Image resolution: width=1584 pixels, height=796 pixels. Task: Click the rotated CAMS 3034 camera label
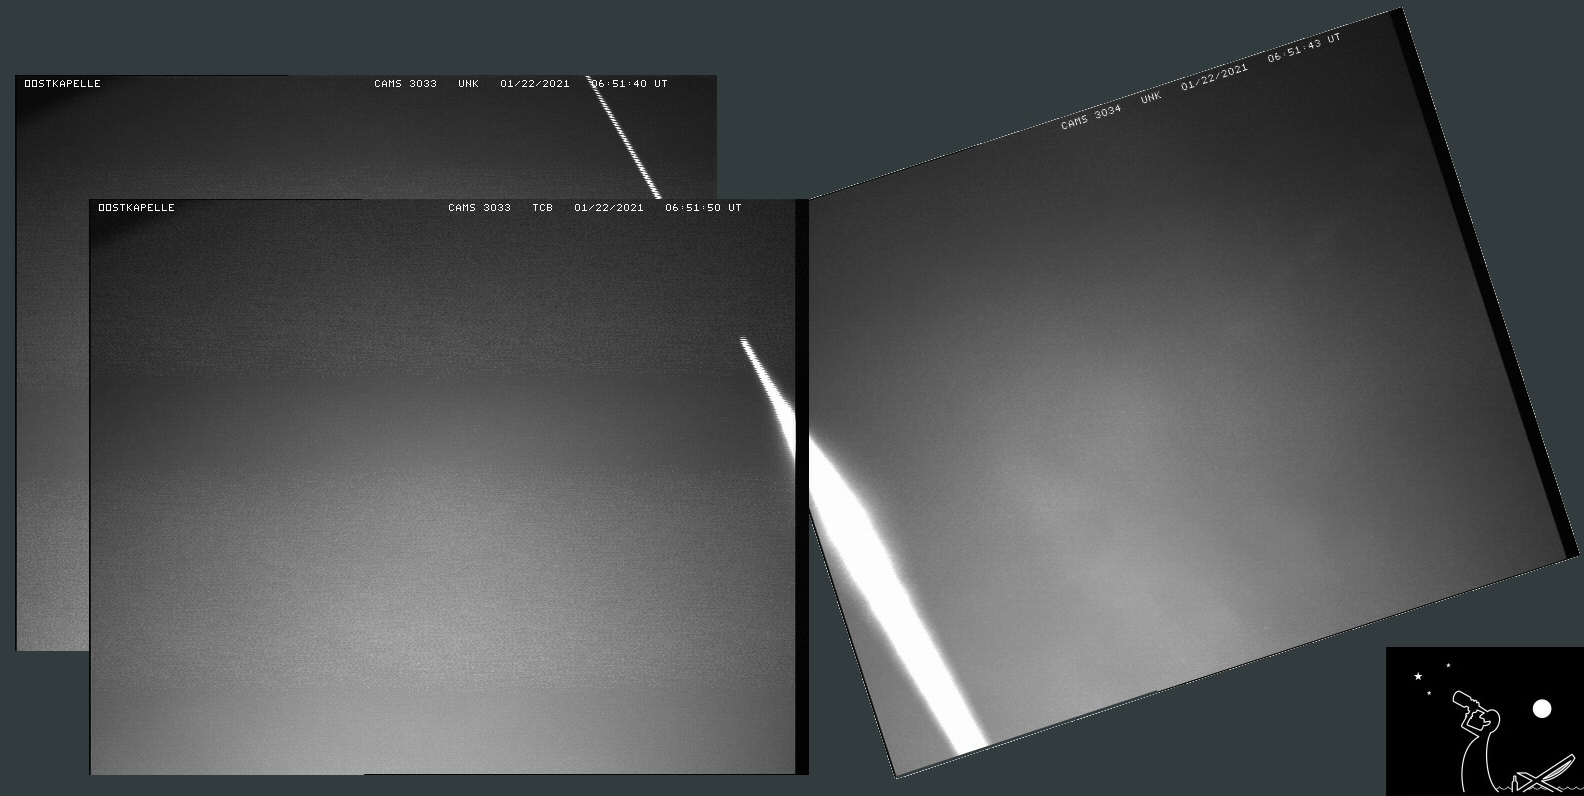[x=1091, y=117]
